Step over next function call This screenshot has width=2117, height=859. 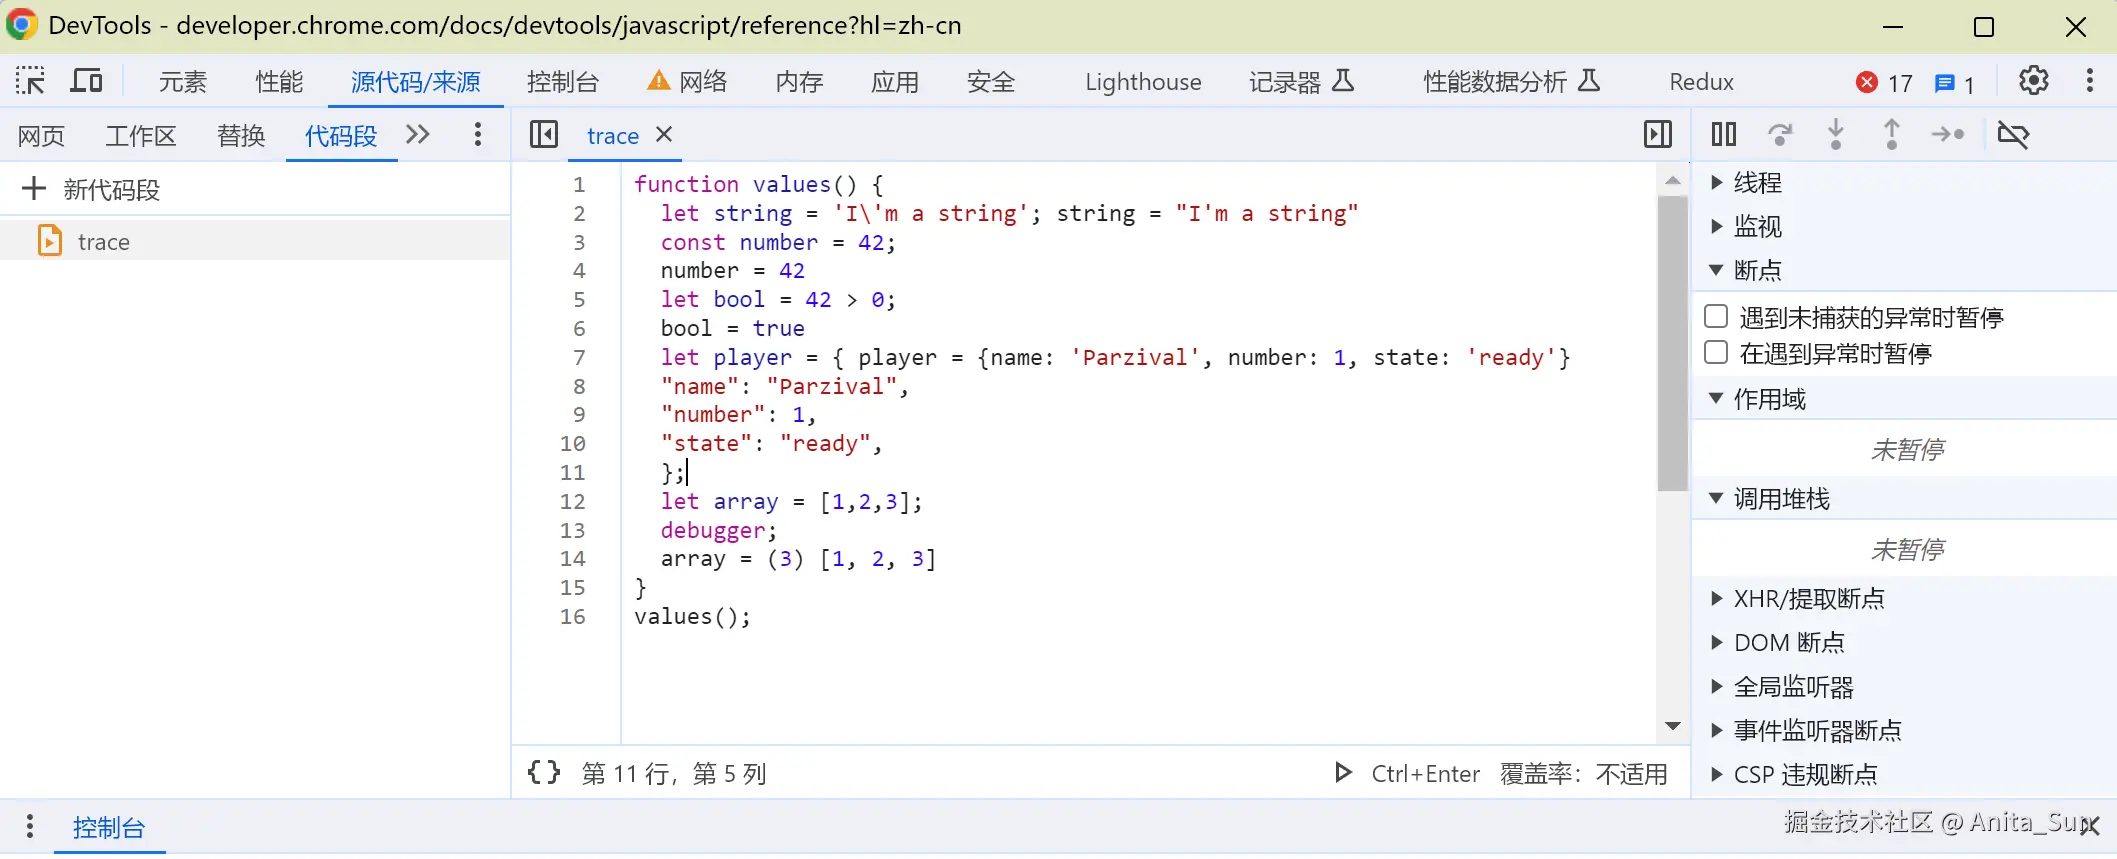[1780, 134]
